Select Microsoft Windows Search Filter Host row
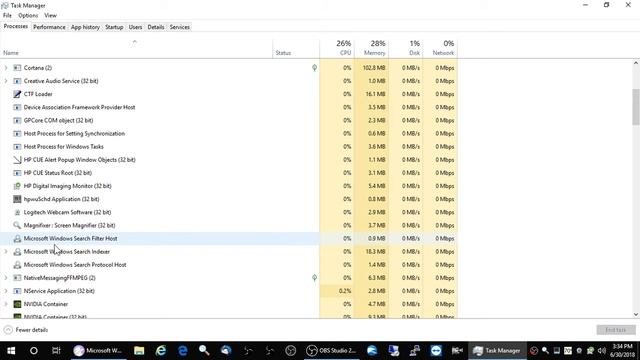The image size is (640, 360). [x=229, y=238]
